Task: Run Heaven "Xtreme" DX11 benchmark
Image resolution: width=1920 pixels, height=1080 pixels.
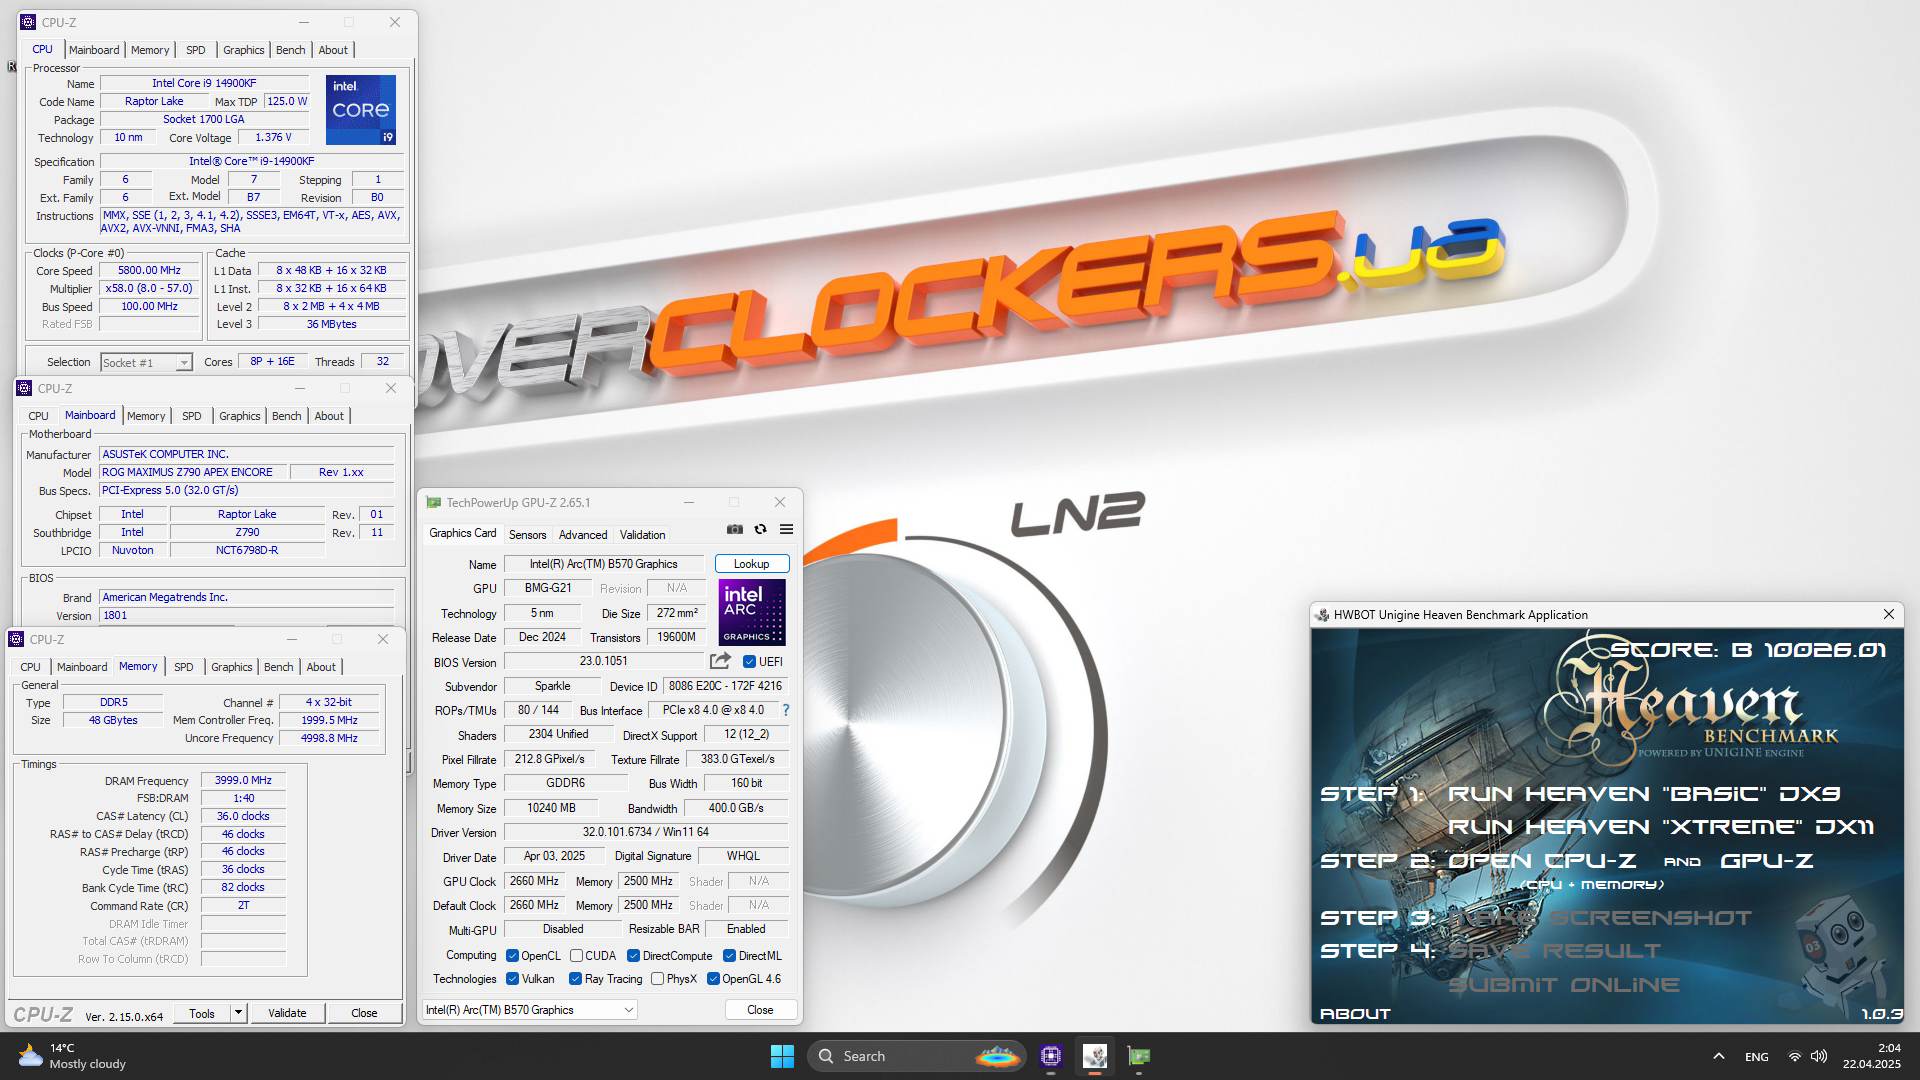Action: (1661, 826)
